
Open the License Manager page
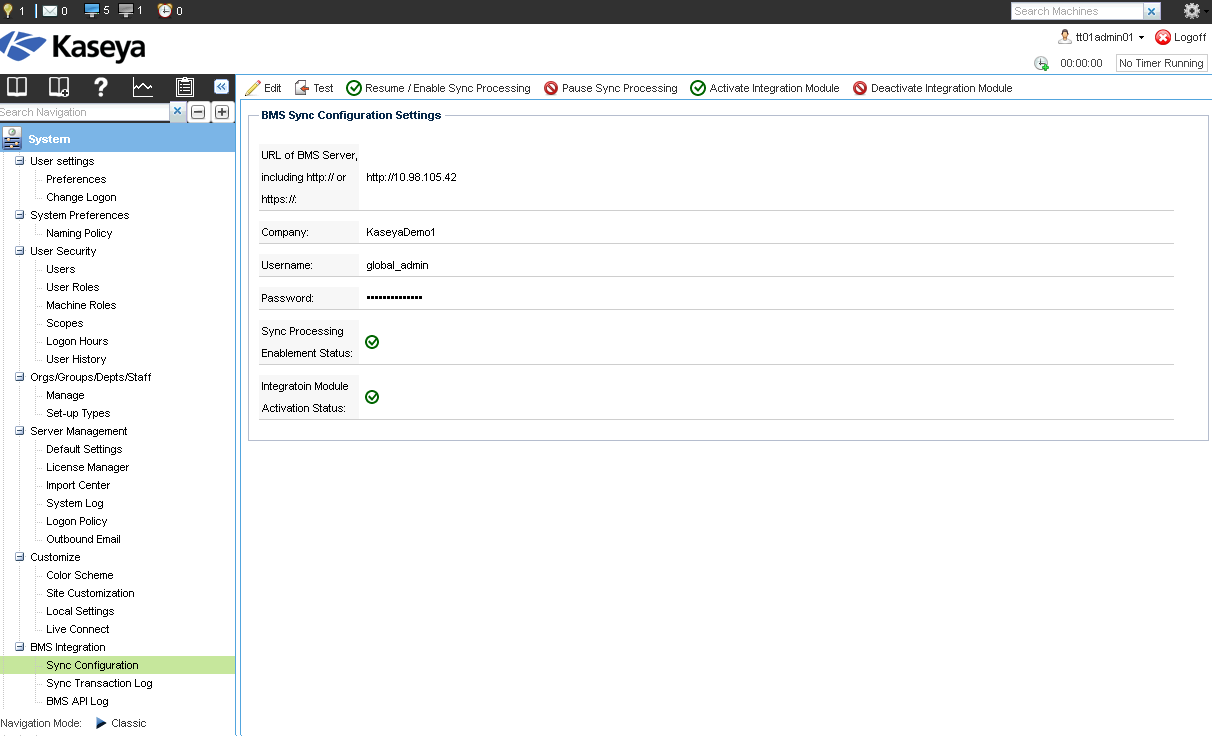(x=87, y=467)
